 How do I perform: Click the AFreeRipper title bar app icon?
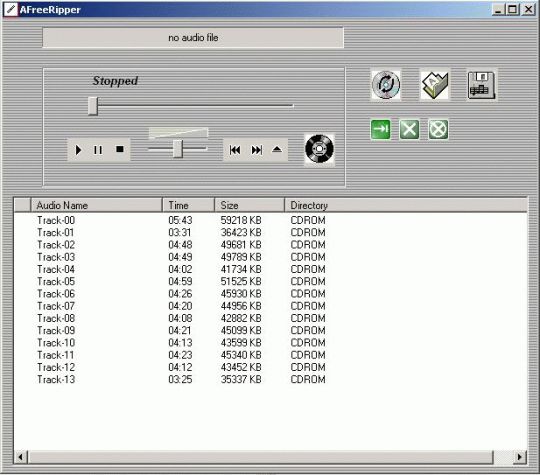click(10, 9)
